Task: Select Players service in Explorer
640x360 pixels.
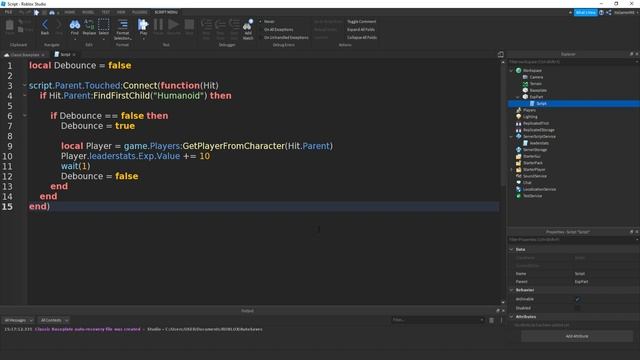Action: (529, 110)
